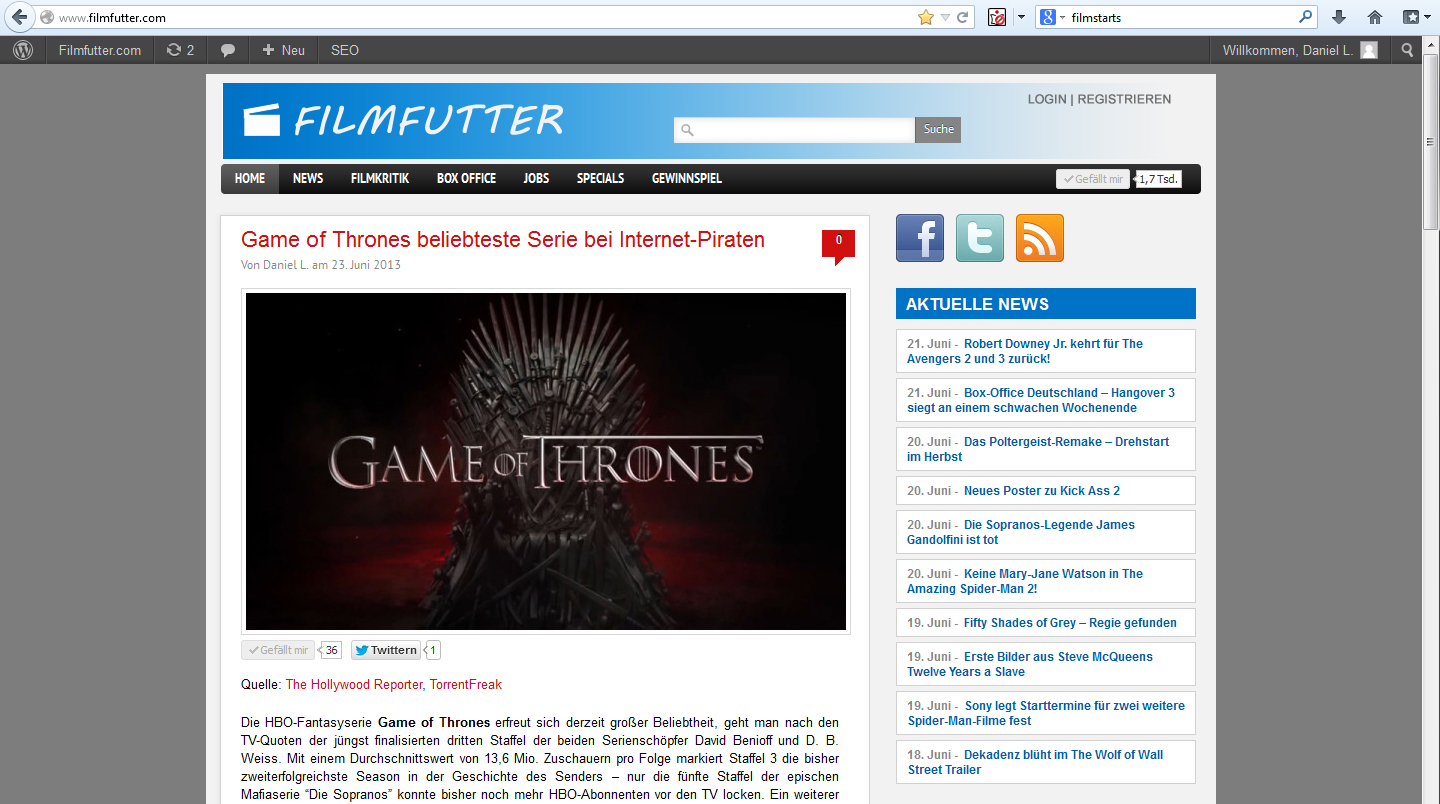1440x804 pixels.
Task: Open comments via speech bubble icon
Action: tap(228, 50)
